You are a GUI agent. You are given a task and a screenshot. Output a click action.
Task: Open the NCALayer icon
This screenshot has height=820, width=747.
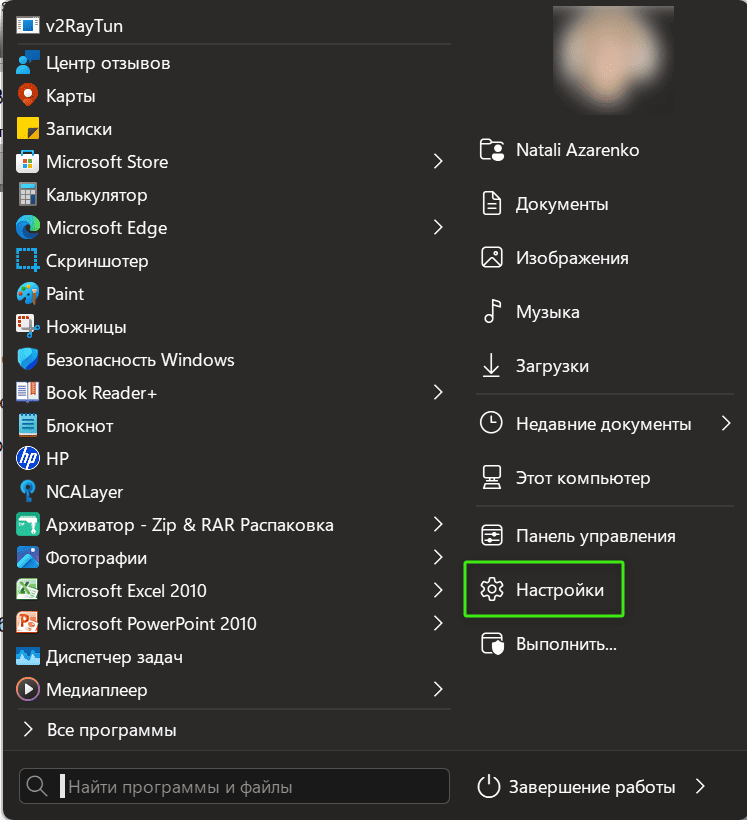[x=28, y=491]
